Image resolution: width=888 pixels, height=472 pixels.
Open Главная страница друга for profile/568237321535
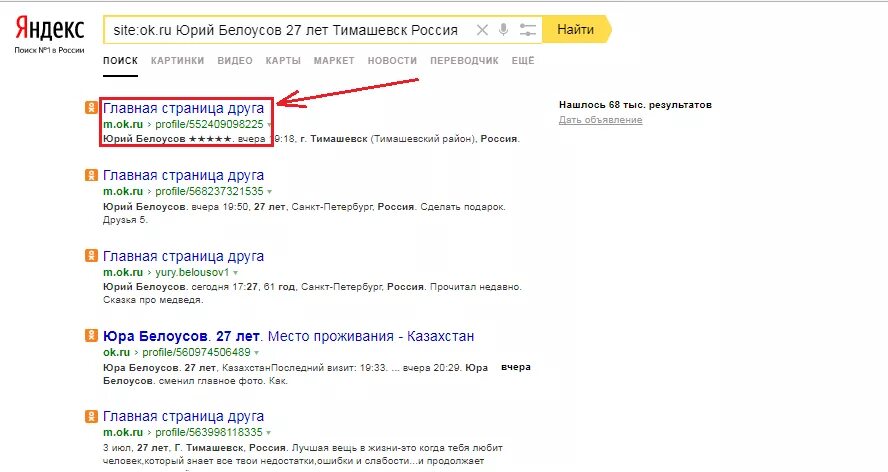(x=183, y=175)
